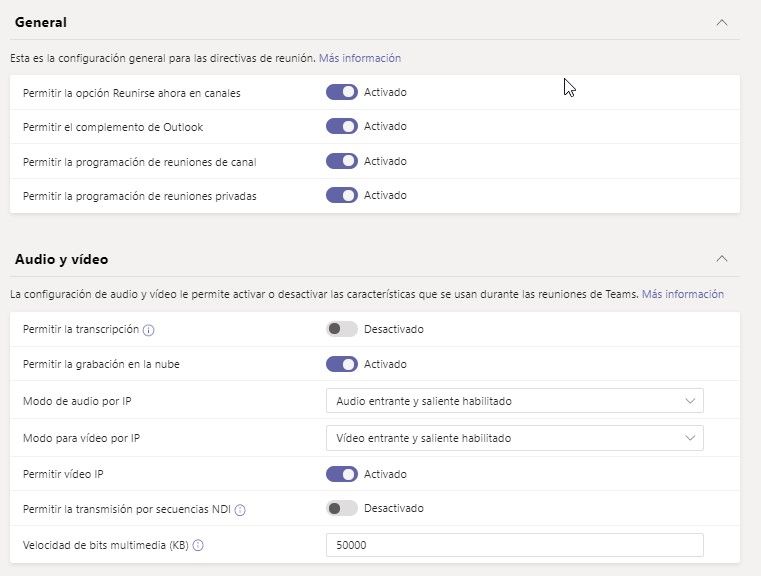Click label Permitir el complemento de Outlook
The image size is (761, 576).
click(x=113, y=127)
